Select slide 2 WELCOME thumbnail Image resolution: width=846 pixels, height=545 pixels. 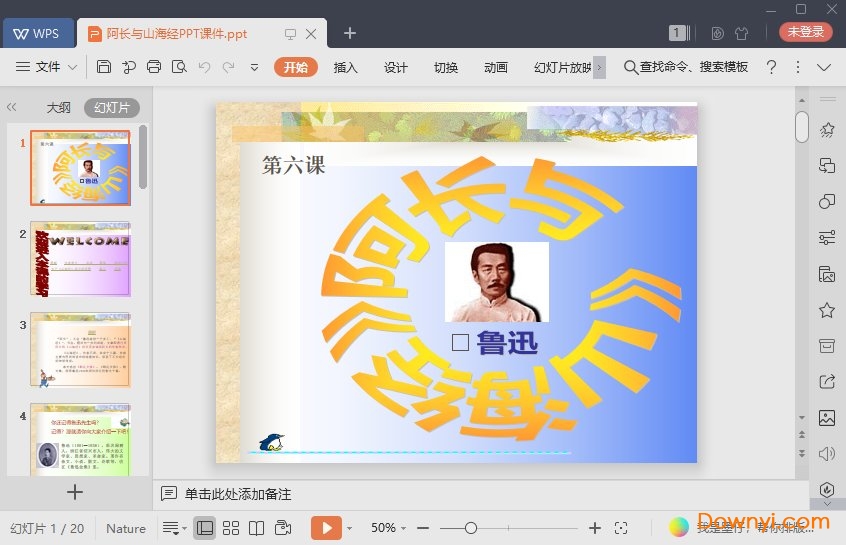80,258
